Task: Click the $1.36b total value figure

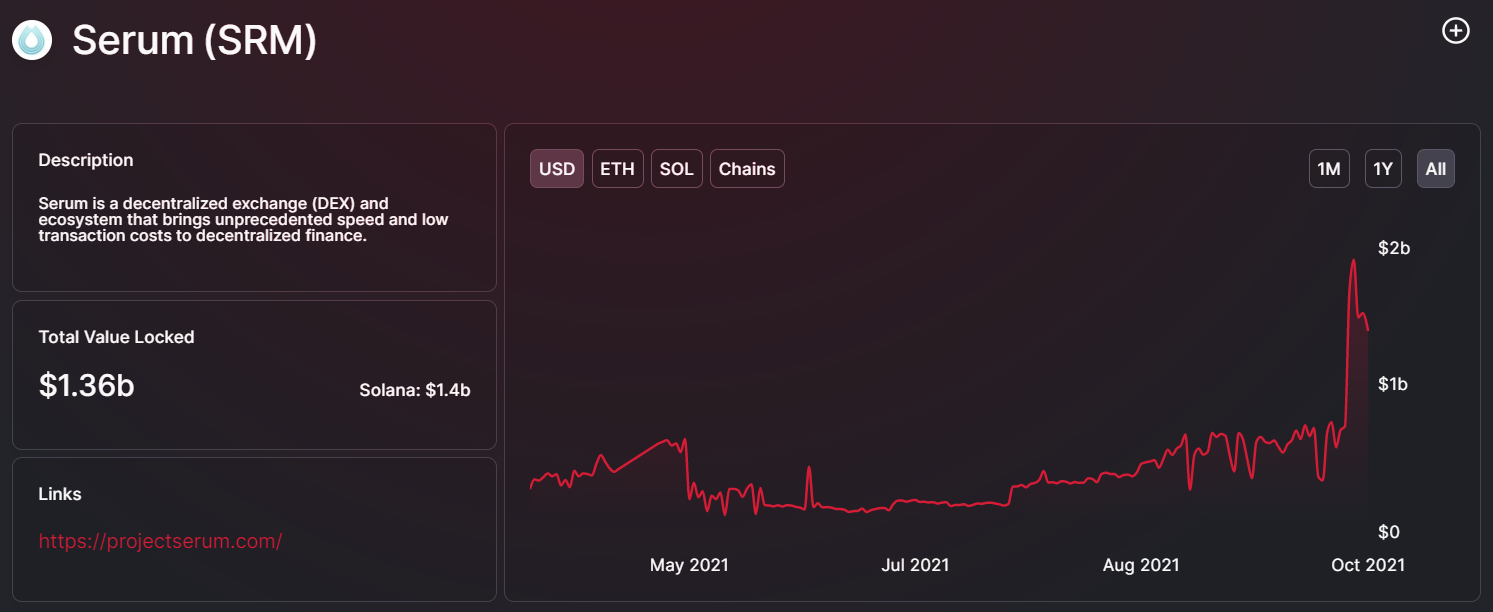Action: 86,385
